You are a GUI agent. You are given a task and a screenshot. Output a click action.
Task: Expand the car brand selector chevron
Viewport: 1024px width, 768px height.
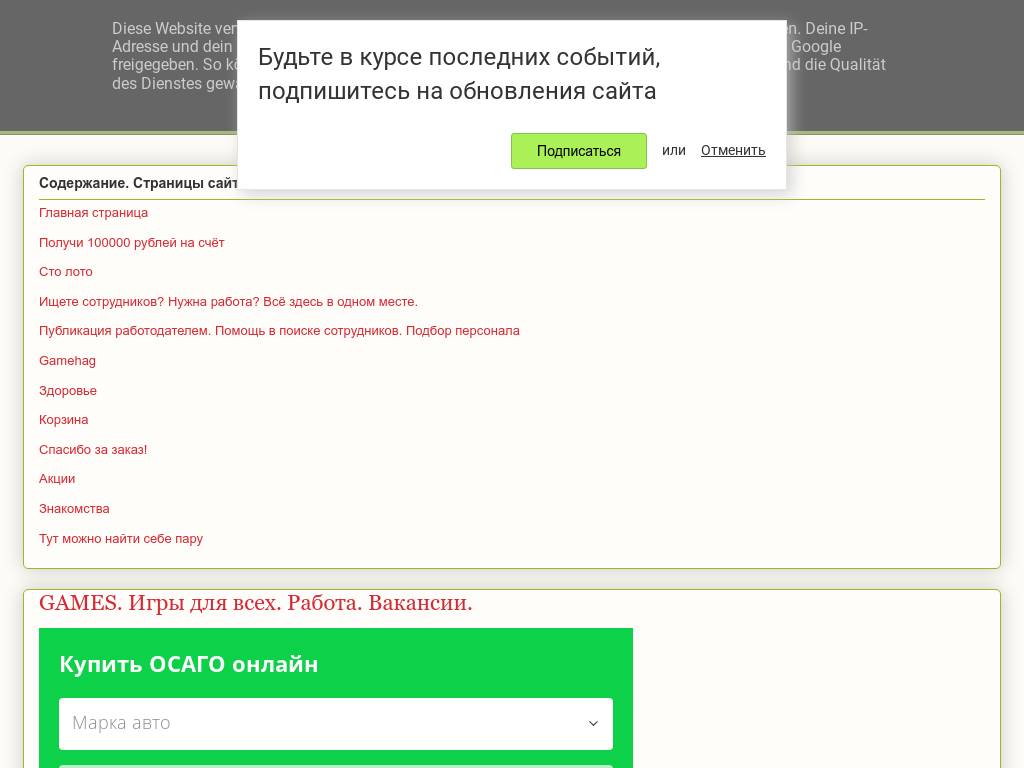[593, 723]
